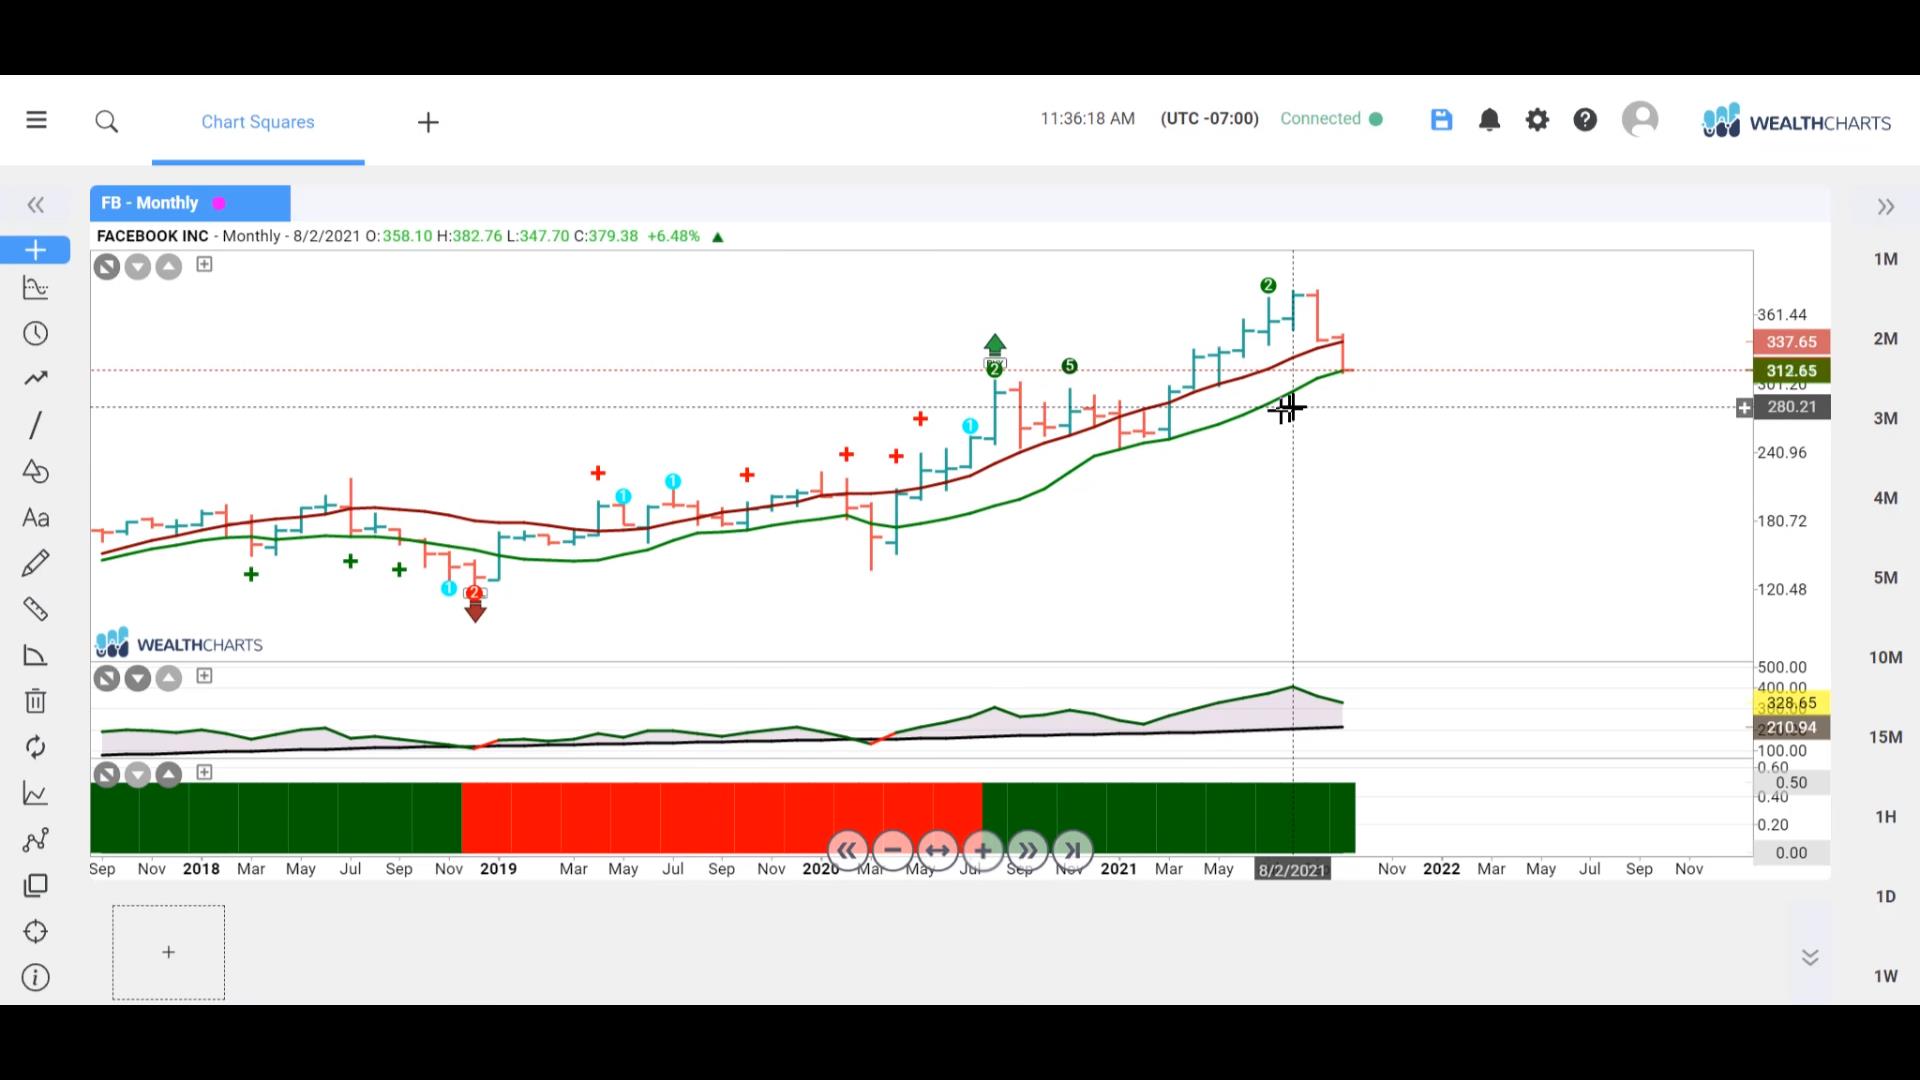Maximize the middle indicator pane
The width and height of the screenshot is (1920, 1080).
[204, 676]
